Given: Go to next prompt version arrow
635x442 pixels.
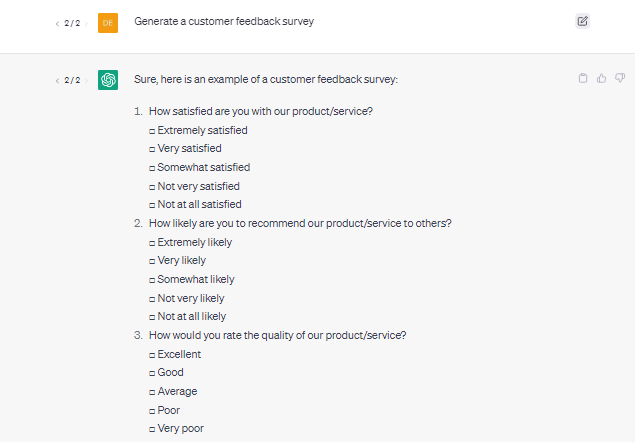Looking at the screenshot, I should [86, 24].
